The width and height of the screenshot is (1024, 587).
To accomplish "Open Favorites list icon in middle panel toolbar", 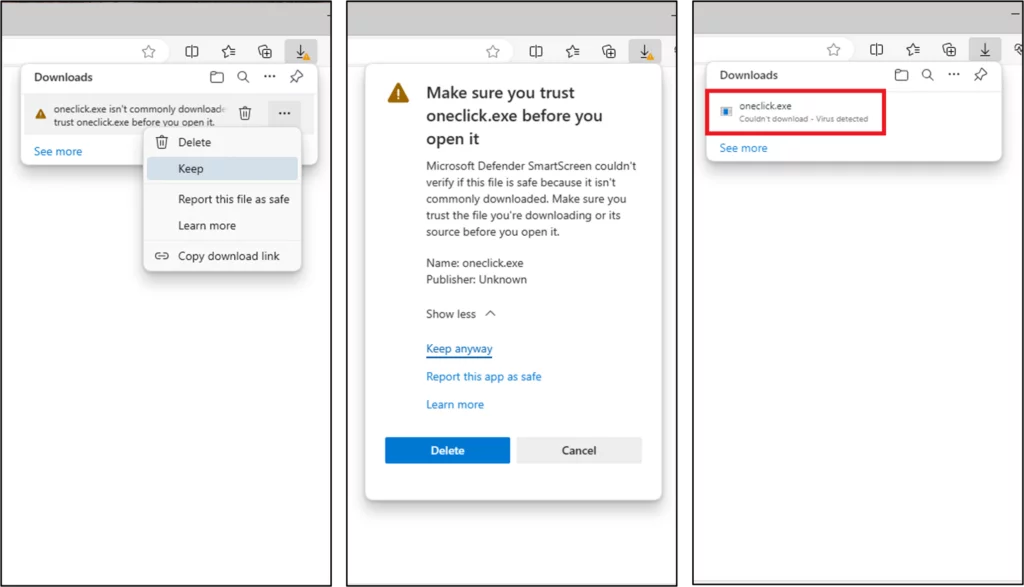I will coord(572,52).
